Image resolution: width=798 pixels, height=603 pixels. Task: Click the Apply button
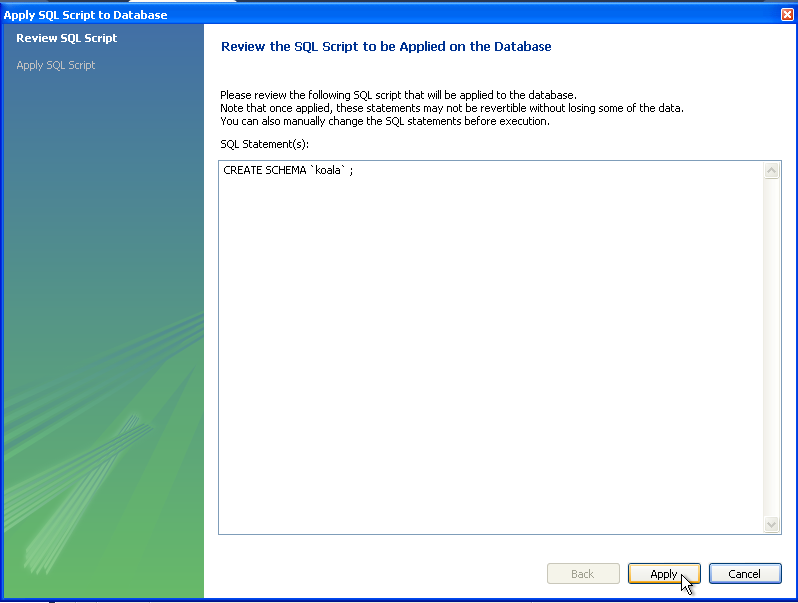[664, 574]
